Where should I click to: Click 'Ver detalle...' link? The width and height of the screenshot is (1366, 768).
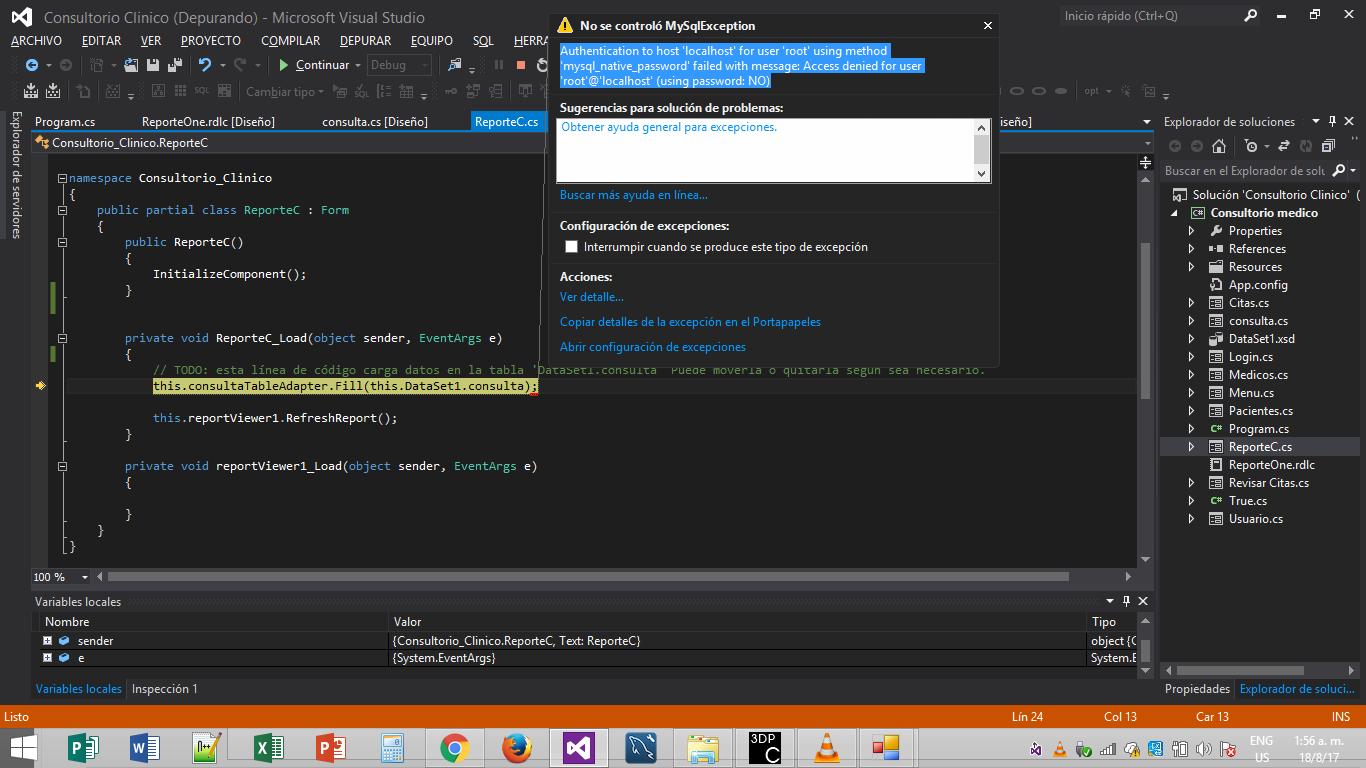[x=592, y=297]
